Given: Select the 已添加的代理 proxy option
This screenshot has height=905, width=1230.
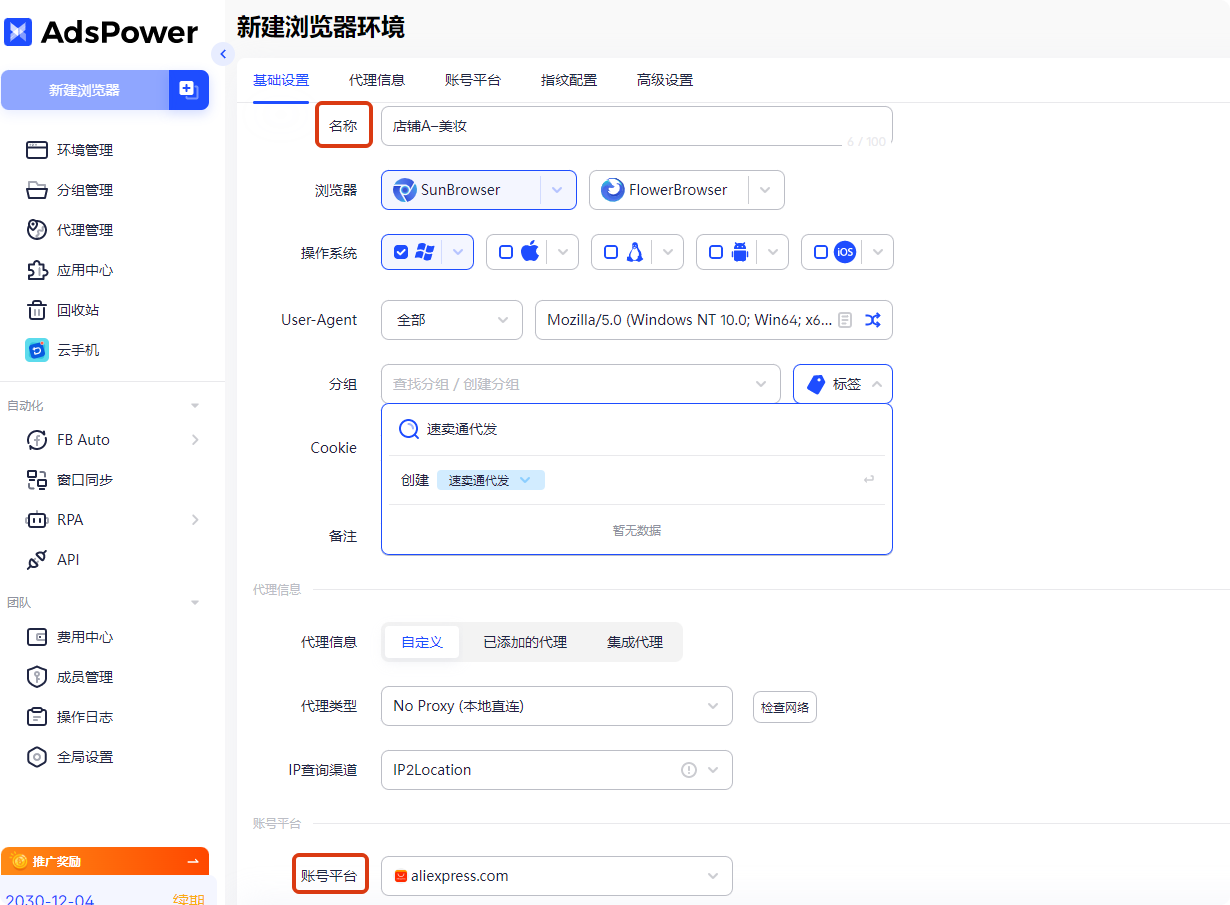Looking at the screenshot, I should point(524,642).
